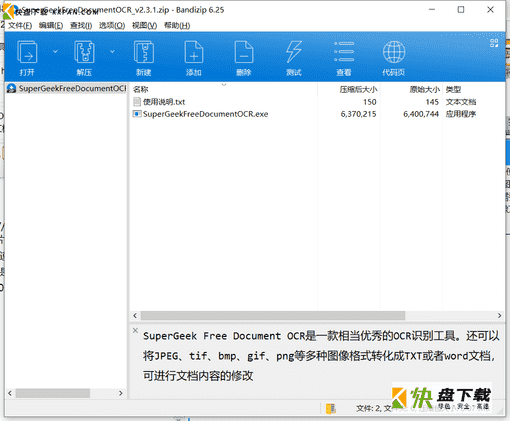The height and width of the screenshot is (421, 510).
Task: Click original size value 6,400,744
Action: pos(421,114)
